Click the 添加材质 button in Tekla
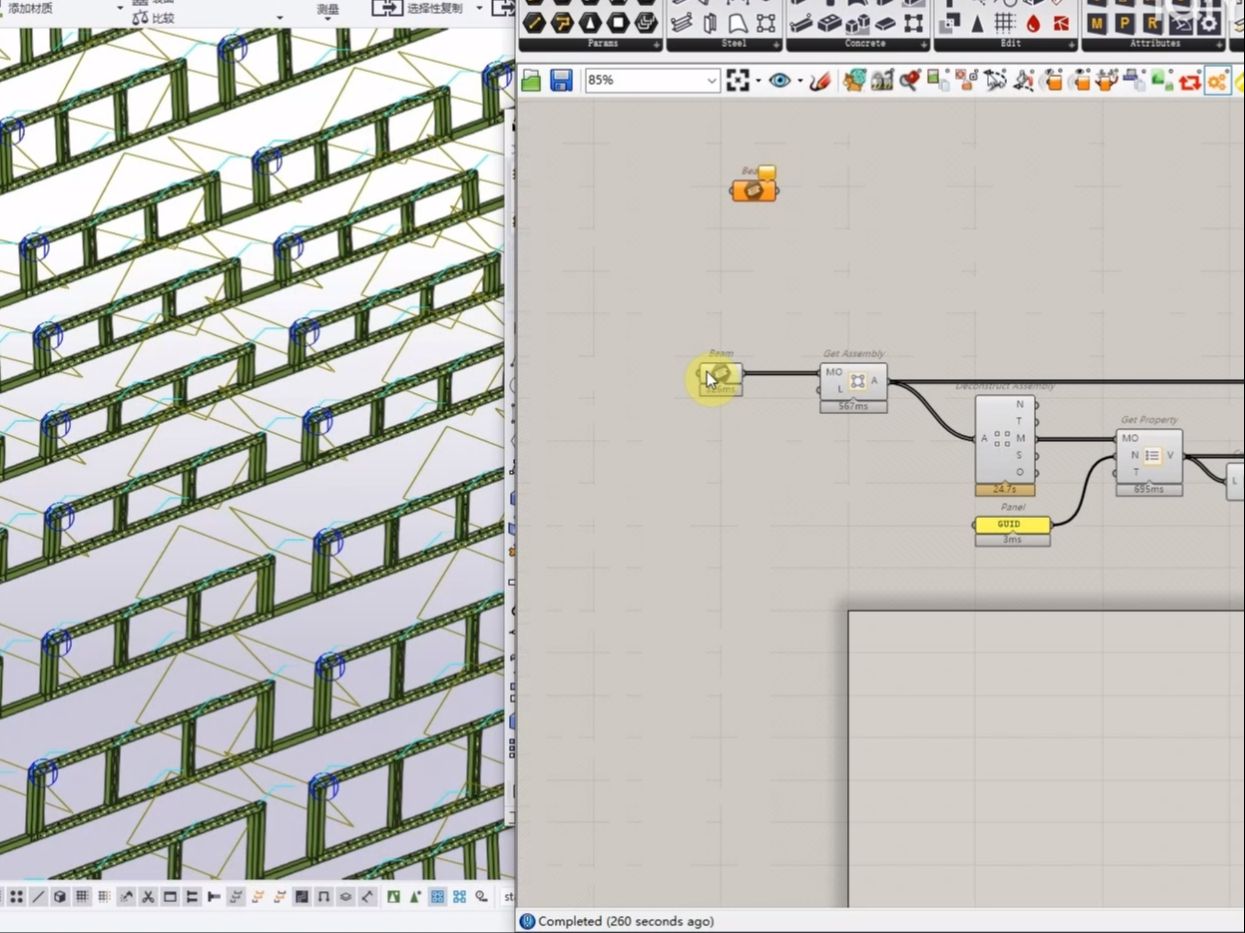The height and width of the screenshot is (933, 1245). point(31,8)
